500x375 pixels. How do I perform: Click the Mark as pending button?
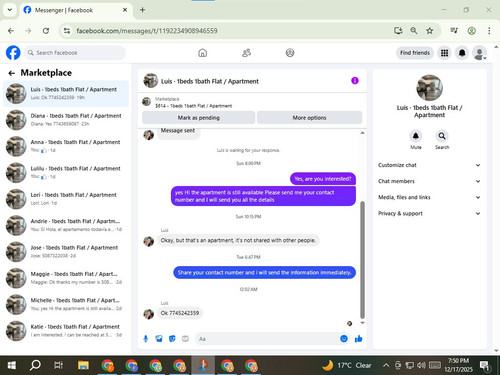(199, 118)
